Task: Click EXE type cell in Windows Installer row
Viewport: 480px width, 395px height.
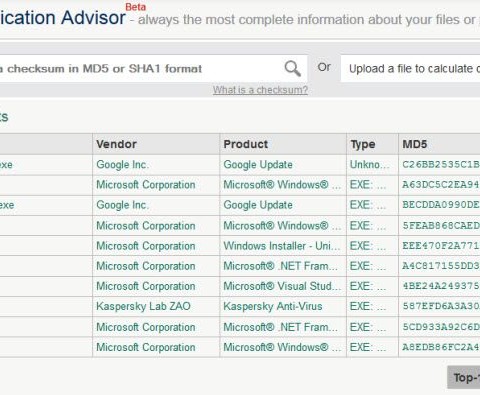Action: 368,246
